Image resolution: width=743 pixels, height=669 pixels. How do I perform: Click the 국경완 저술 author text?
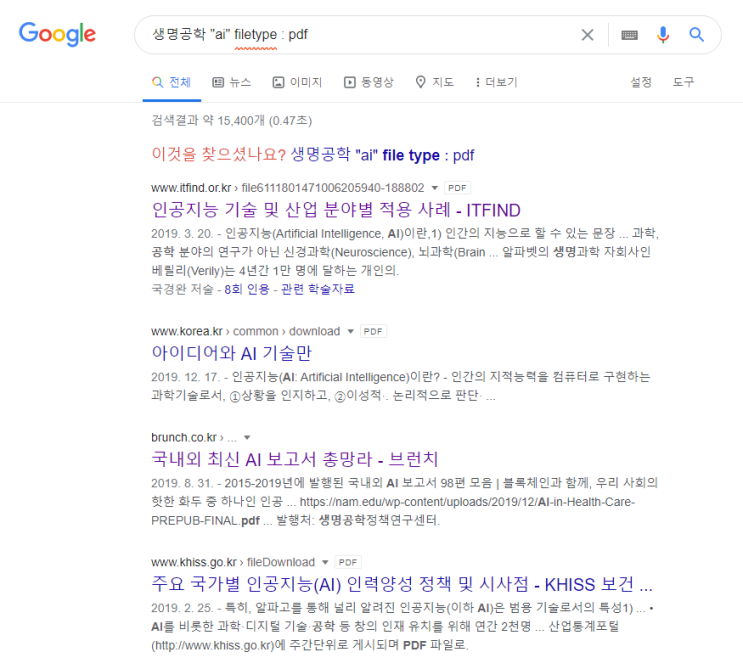(182, 289)
